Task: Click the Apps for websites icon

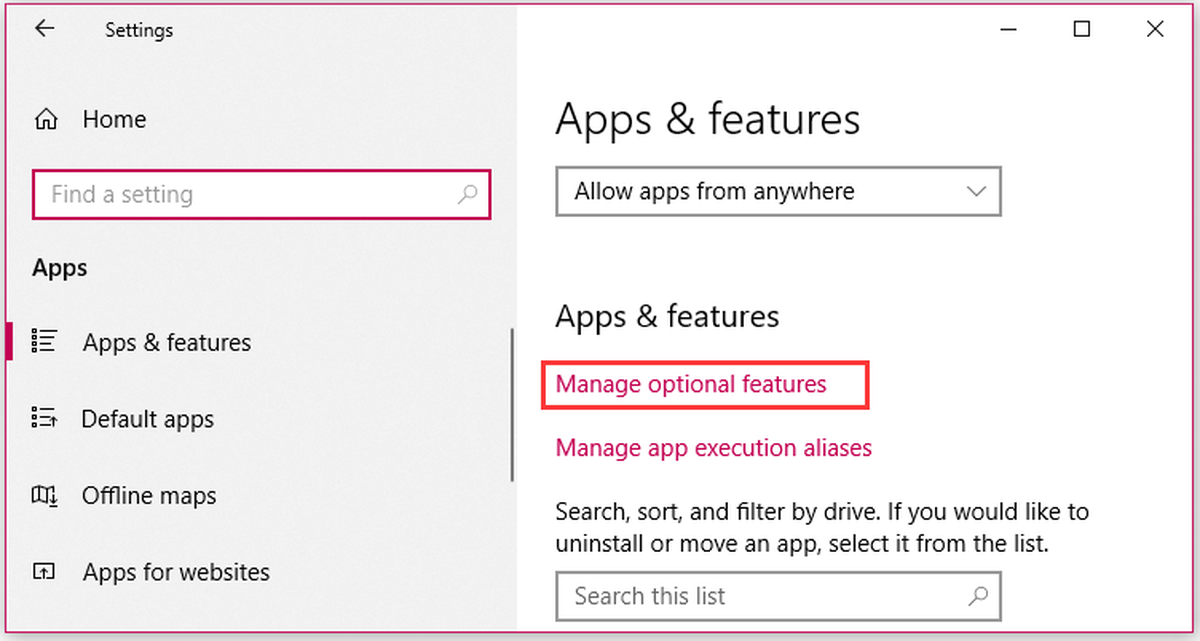Action: 44,572
